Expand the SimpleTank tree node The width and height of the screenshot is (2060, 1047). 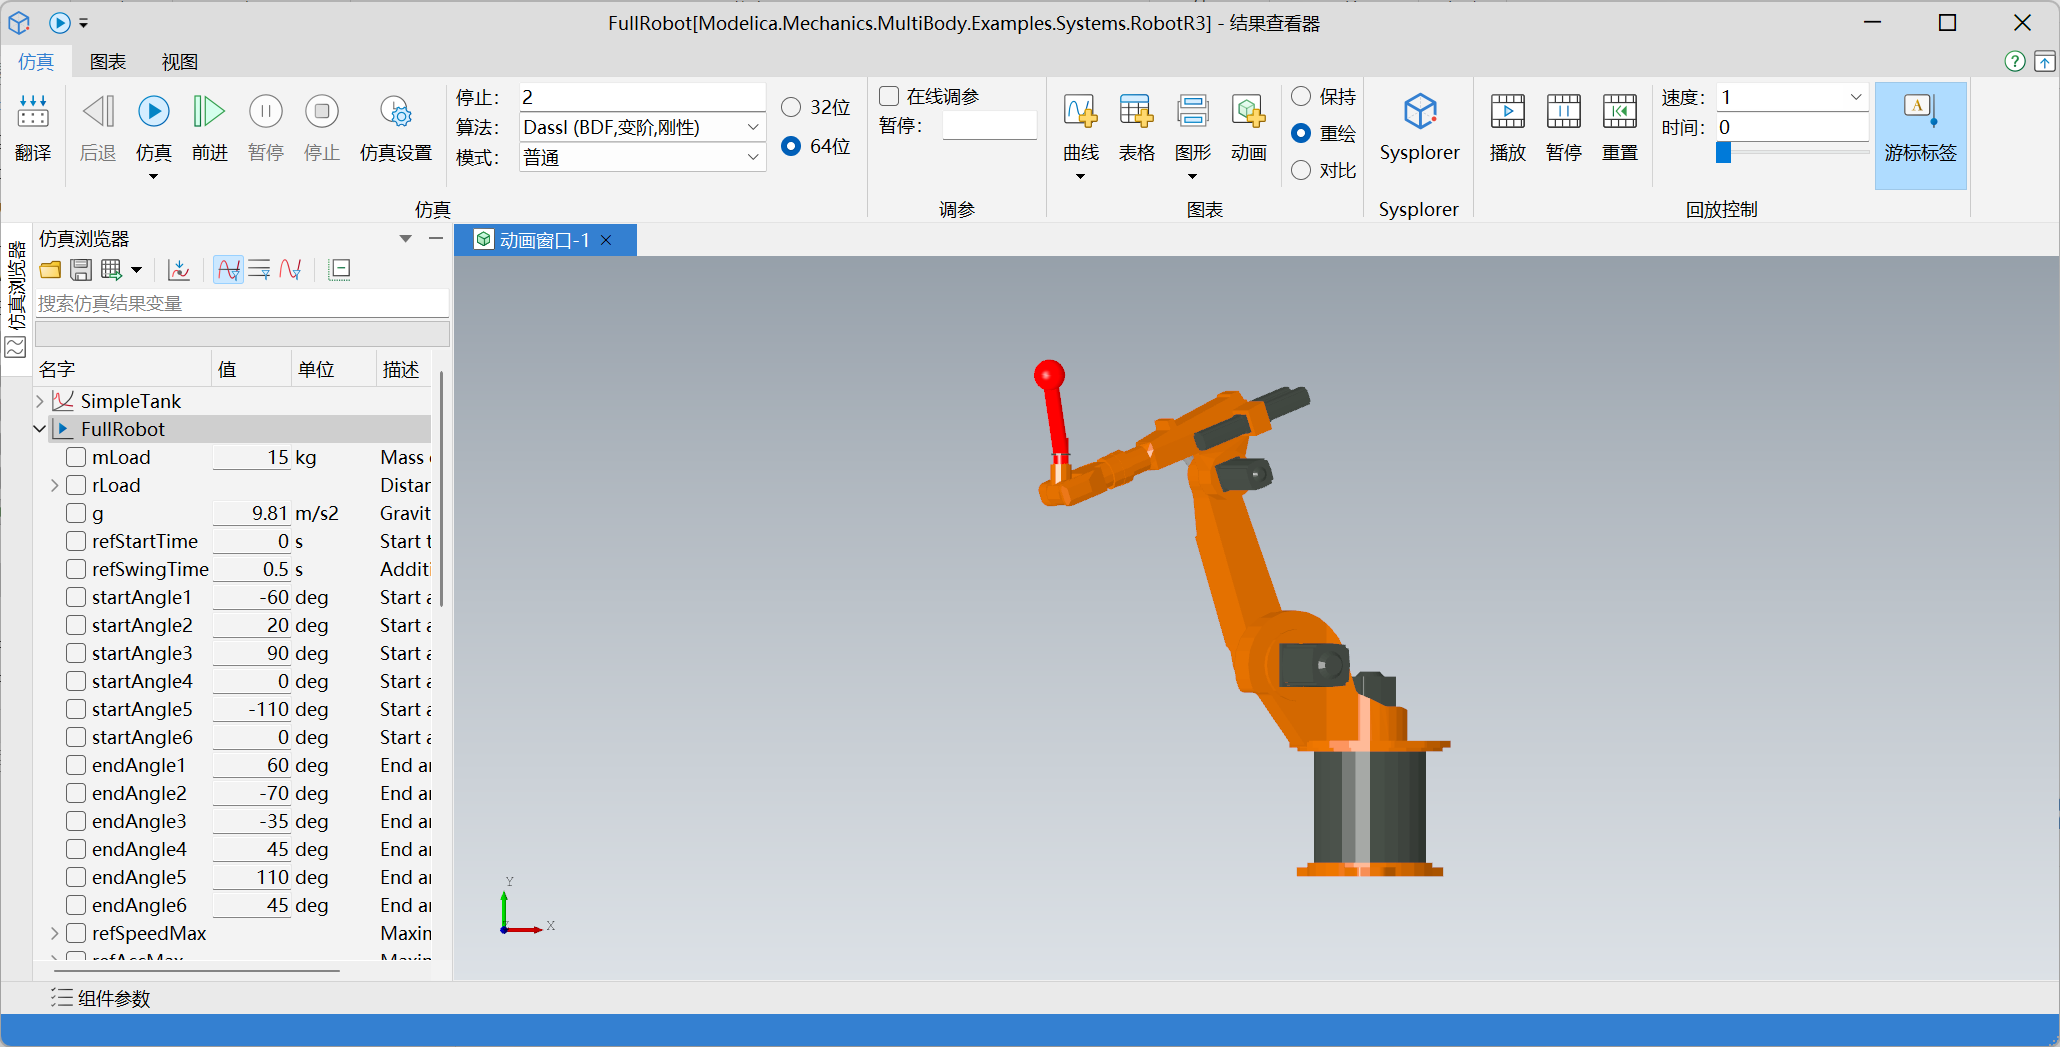point(40,401)
